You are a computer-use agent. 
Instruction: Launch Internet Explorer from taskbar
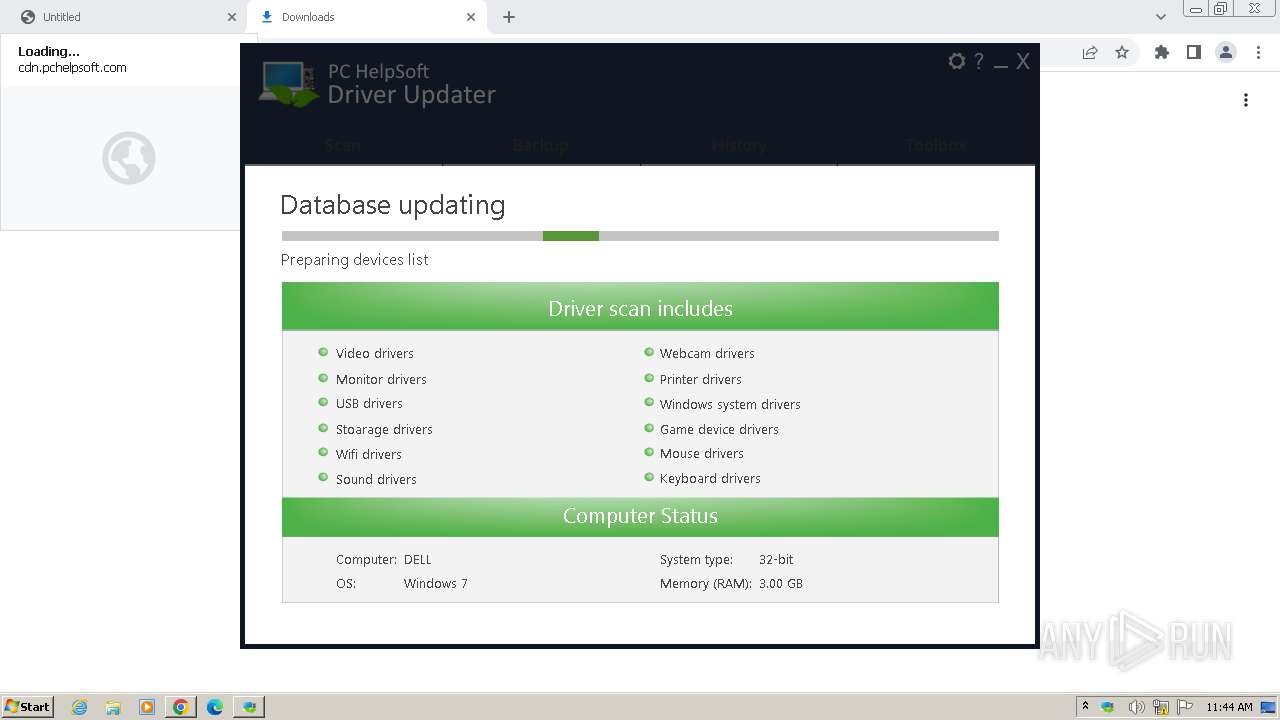(79, 707)
